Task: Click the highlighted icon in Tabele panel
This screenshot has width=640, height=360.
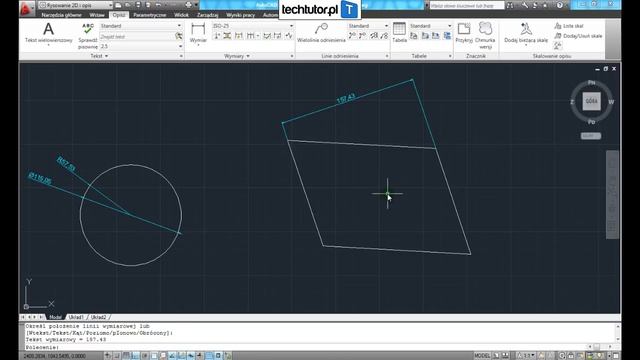Action: tap(447, 36)
